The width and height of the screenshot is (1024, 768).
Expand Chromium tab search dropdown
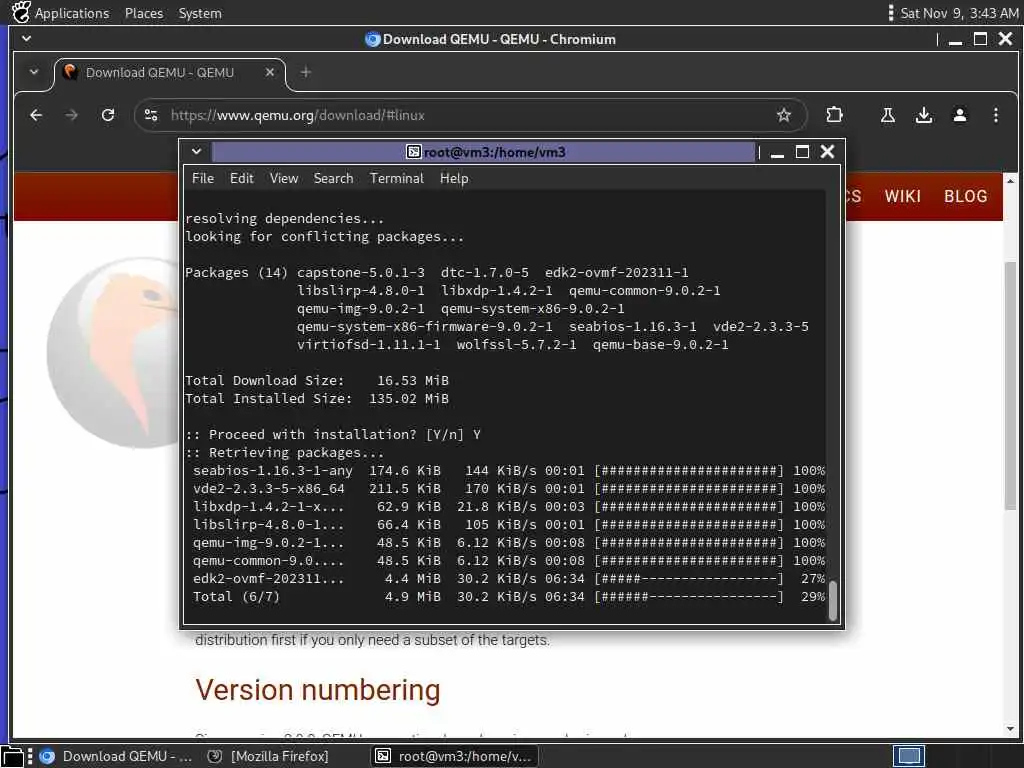coord(34,72)
